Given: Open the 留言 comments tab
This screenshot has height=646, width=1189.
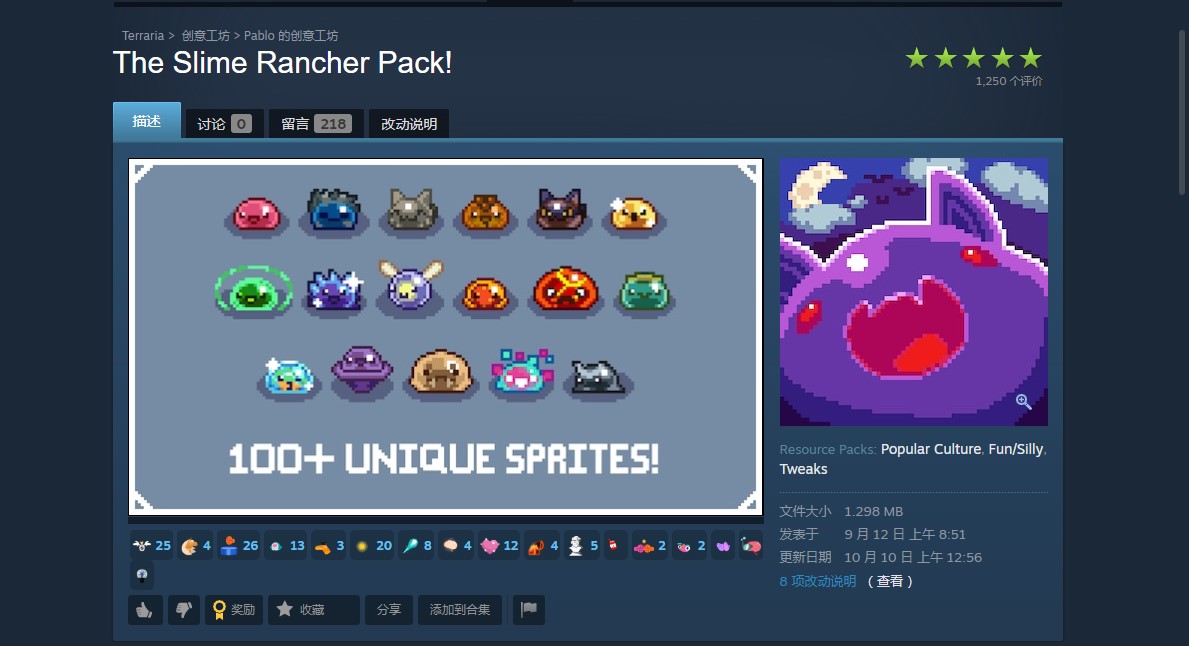Looking at the screenshot, I should (316, 124).
